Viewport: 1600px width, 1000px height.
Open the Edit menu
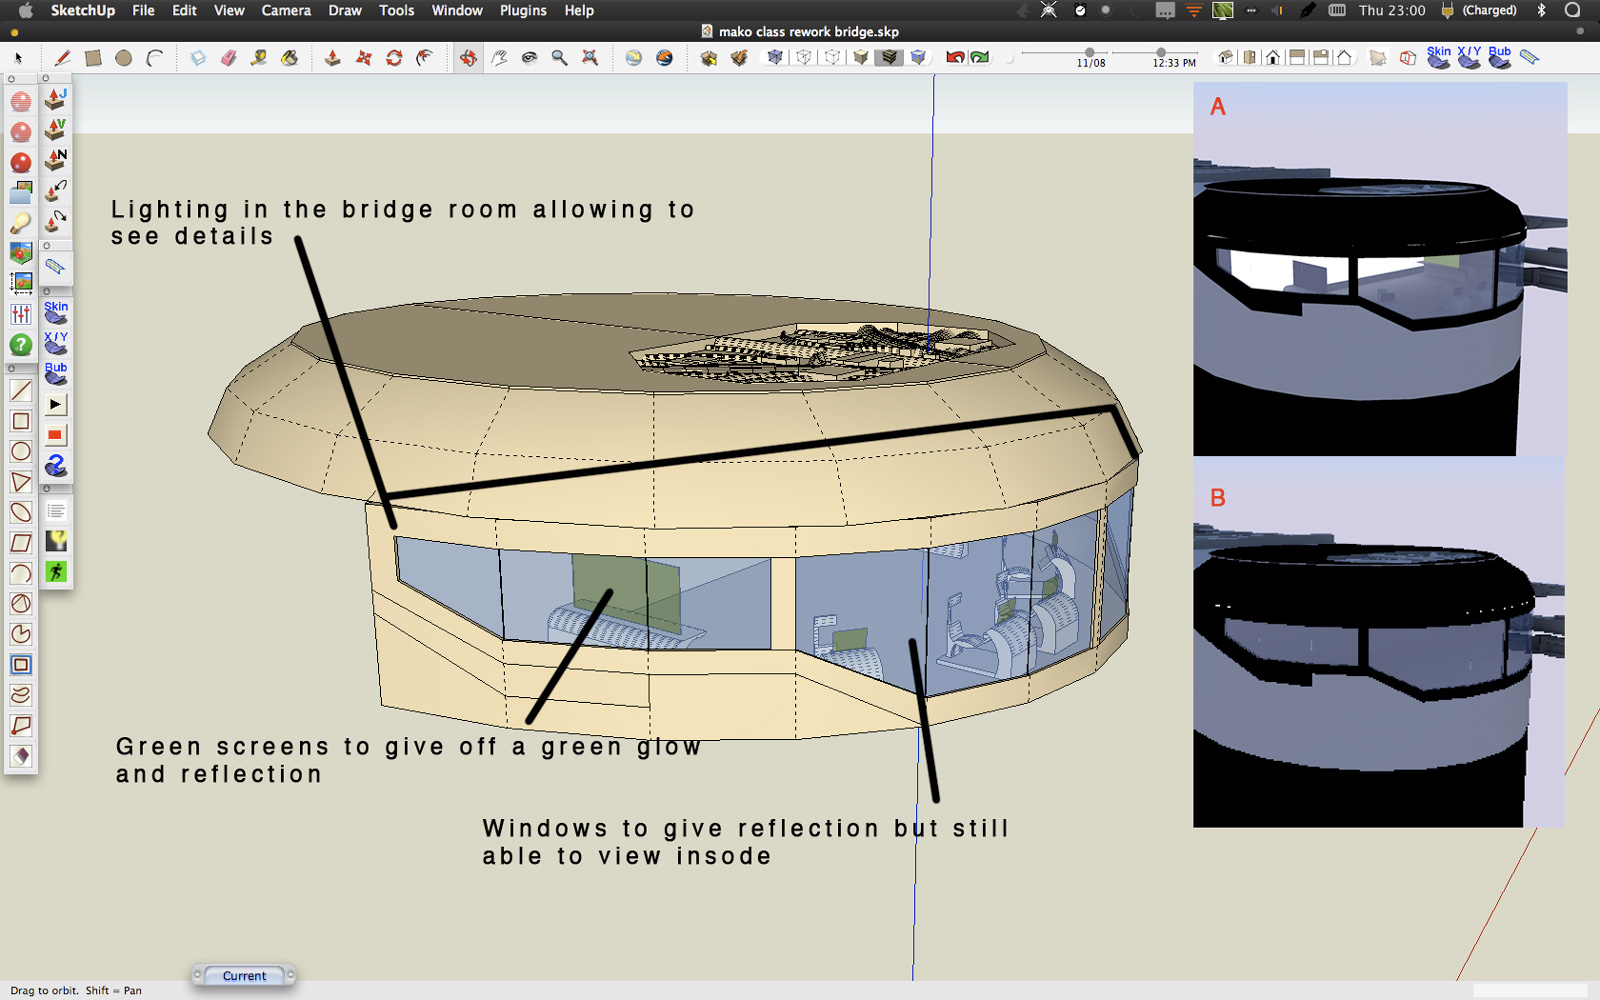coord(184,10)
